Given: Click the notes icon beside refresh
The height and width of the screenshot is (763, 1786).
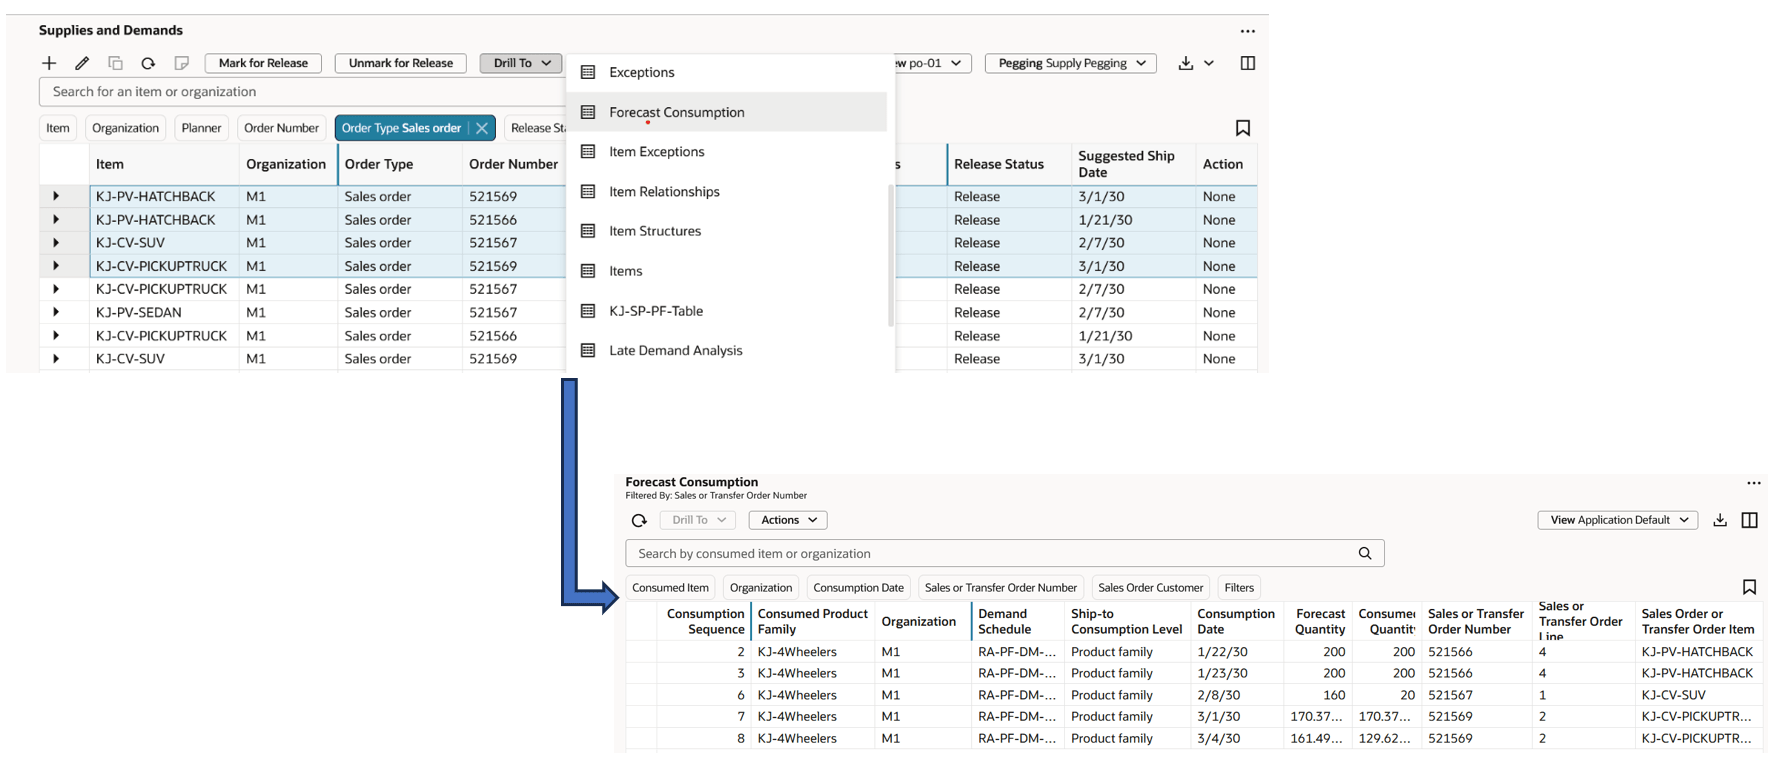Looking at the screenshot, I should (181, 63).
